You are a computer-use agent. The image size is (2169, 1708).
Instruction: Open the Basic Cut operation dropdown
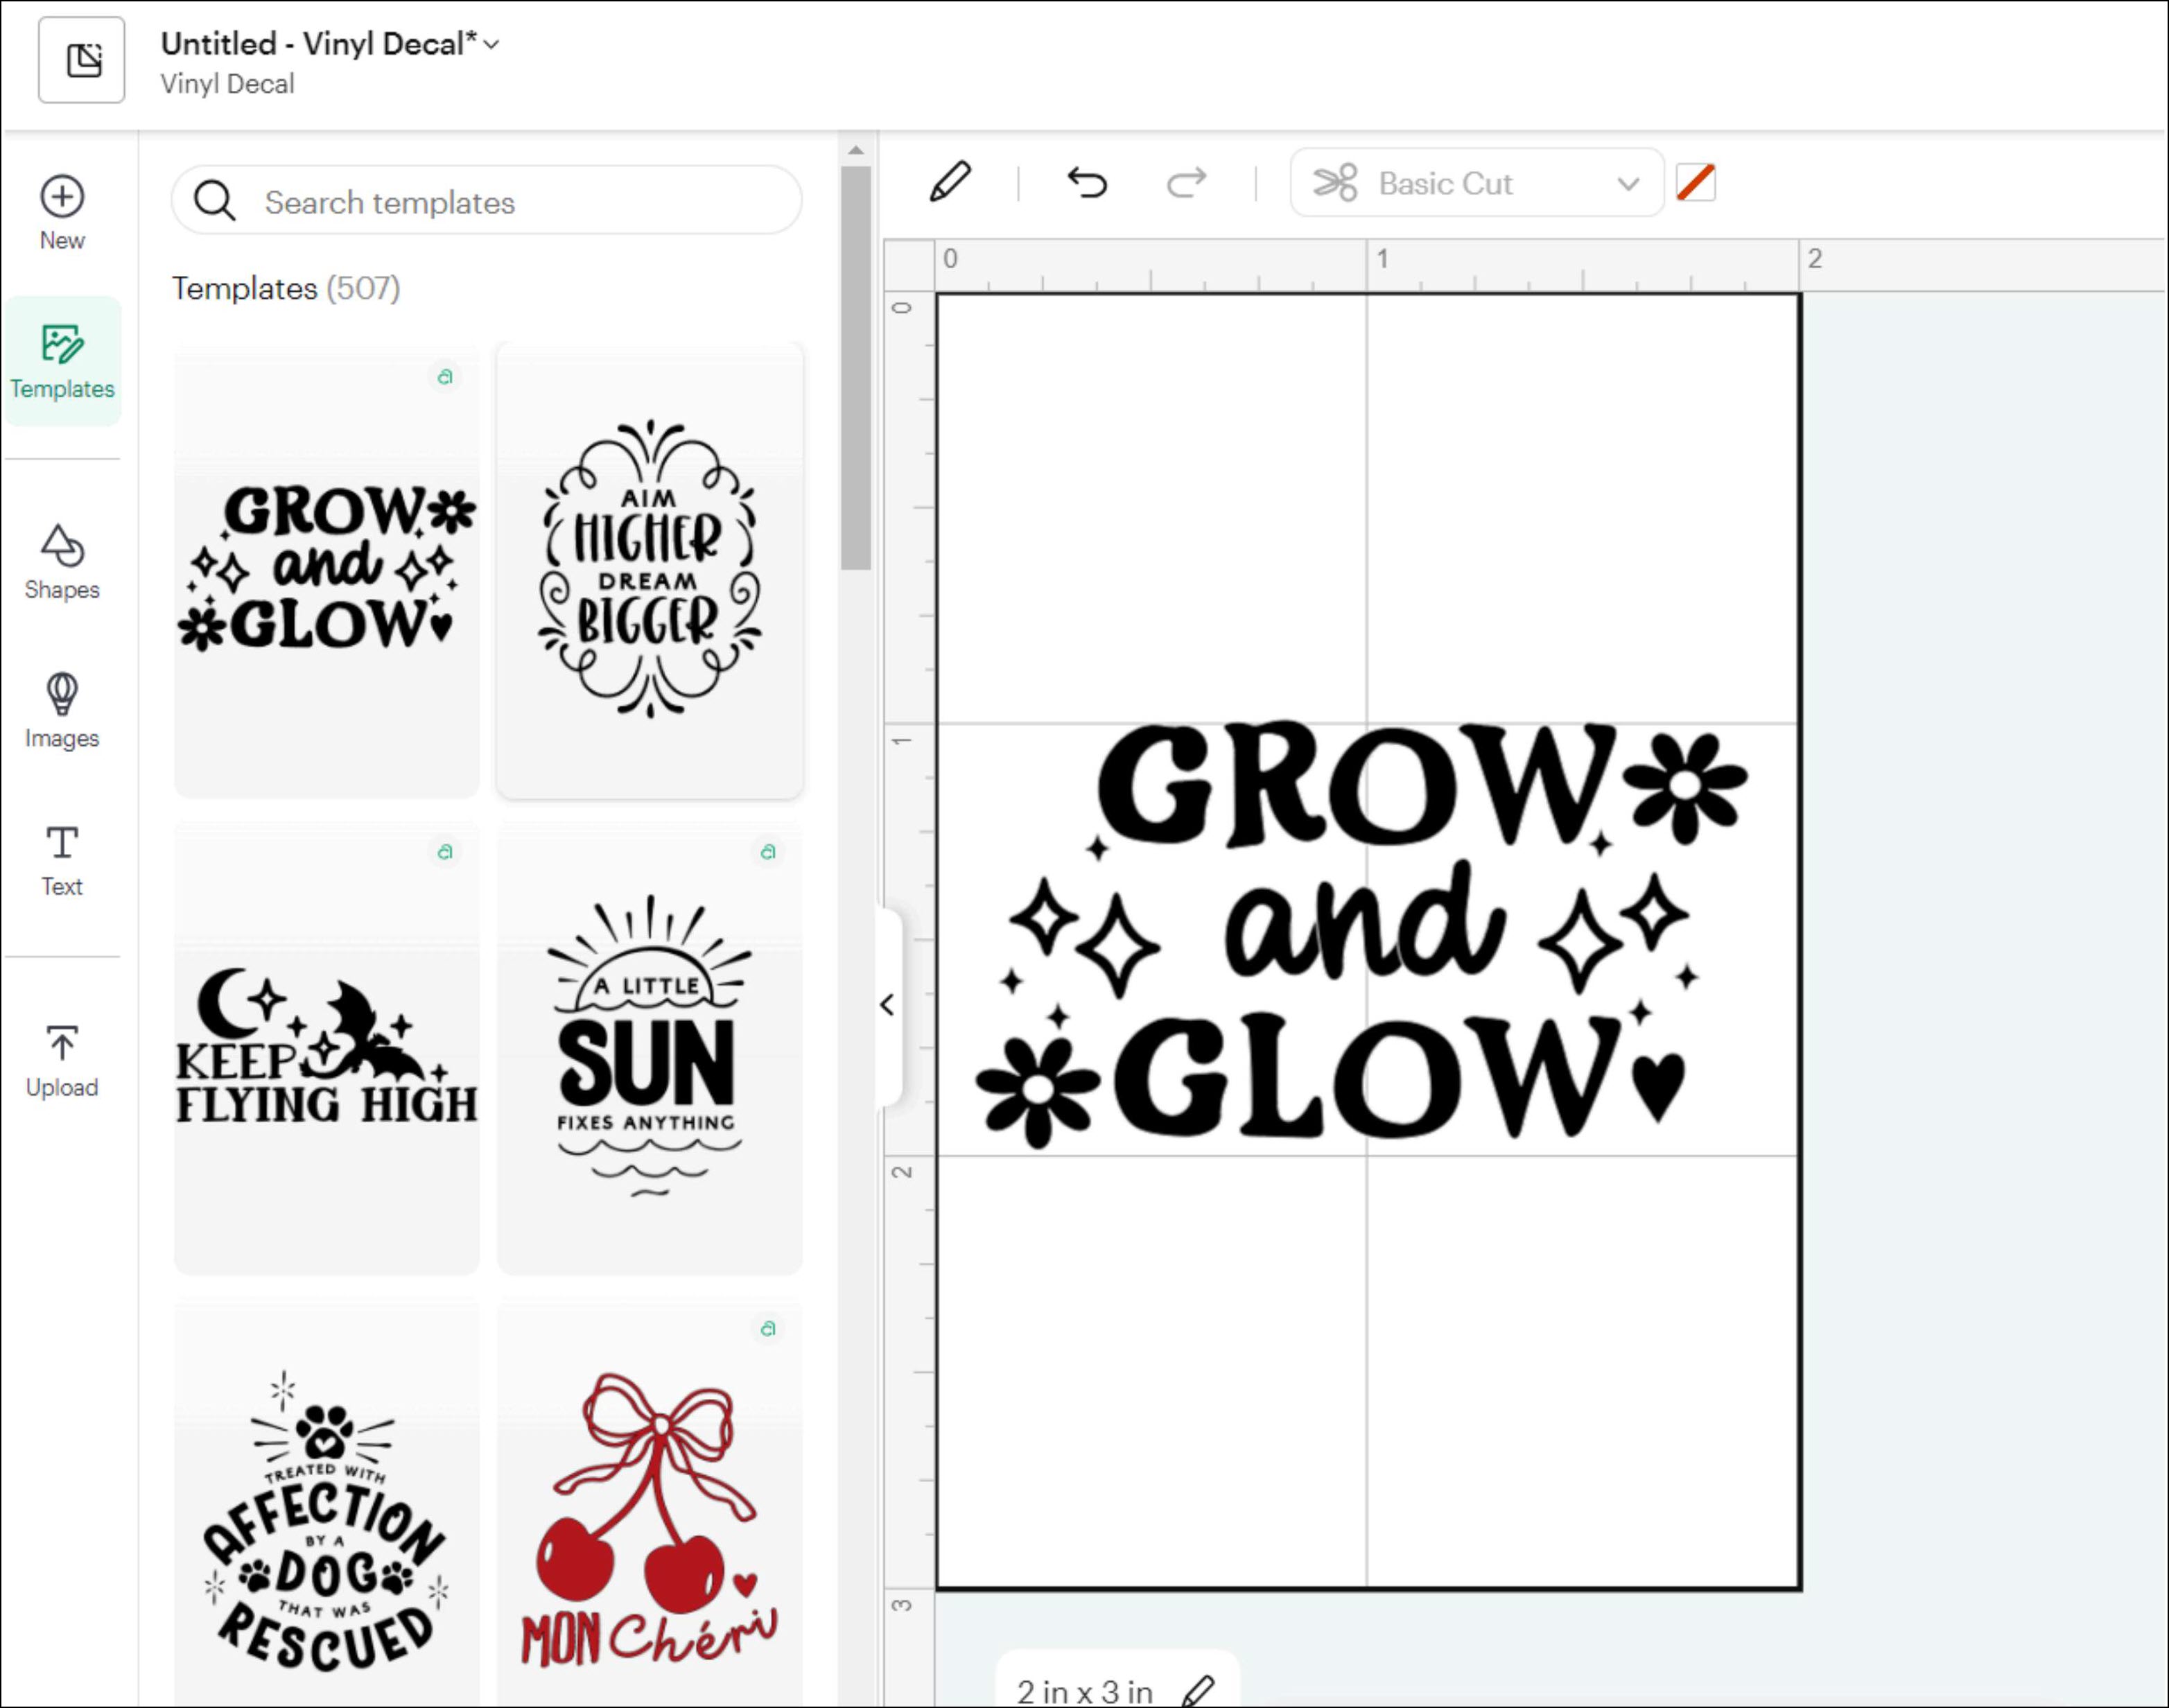point(1476,183)
